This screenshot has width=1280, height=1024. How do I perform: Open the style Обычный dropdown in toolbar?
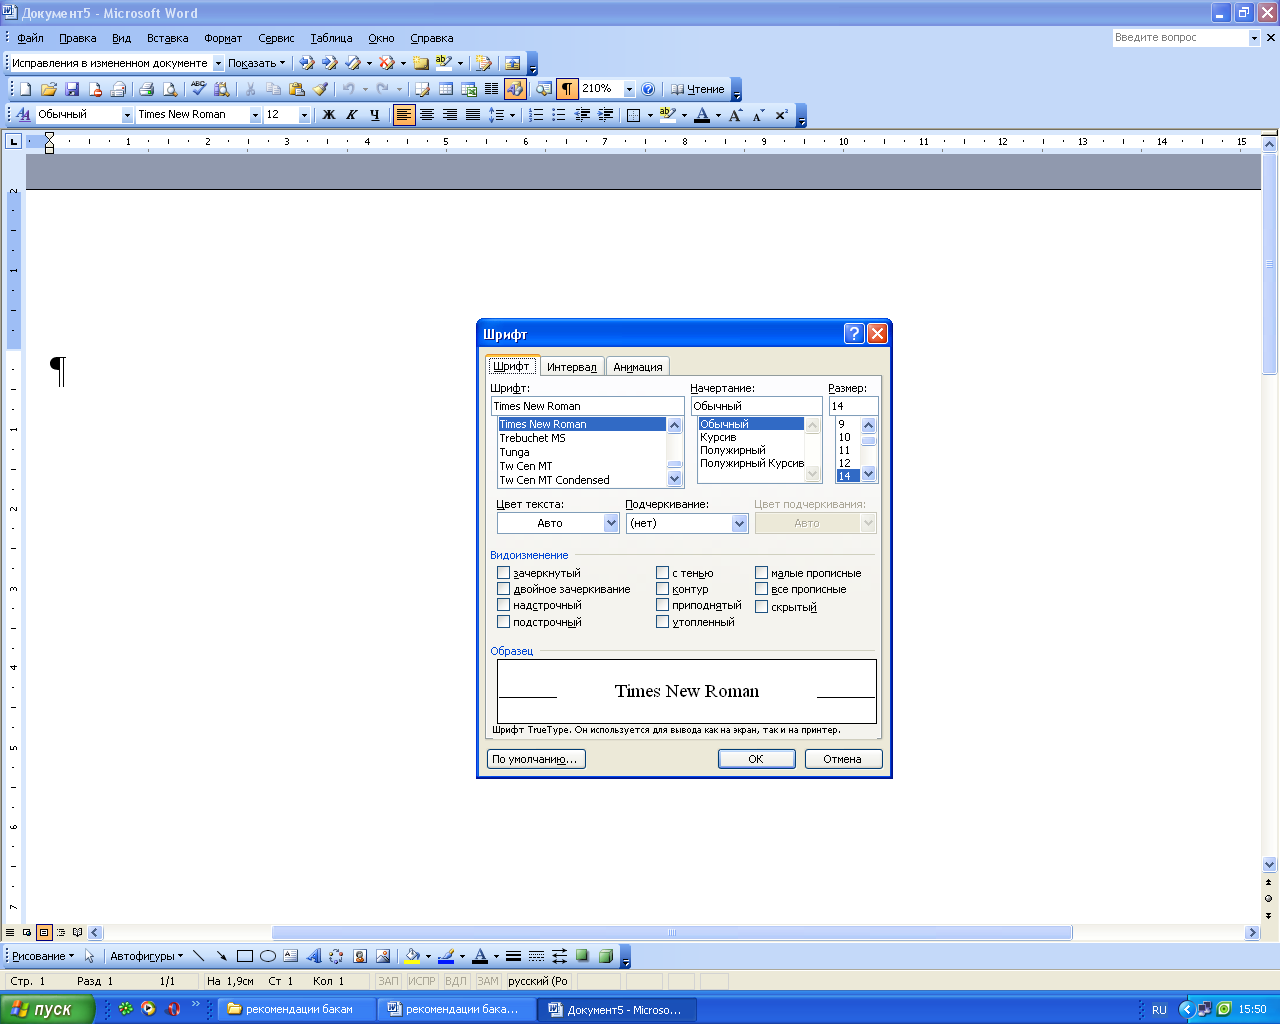pyautogui.click(x=127, y=115)
